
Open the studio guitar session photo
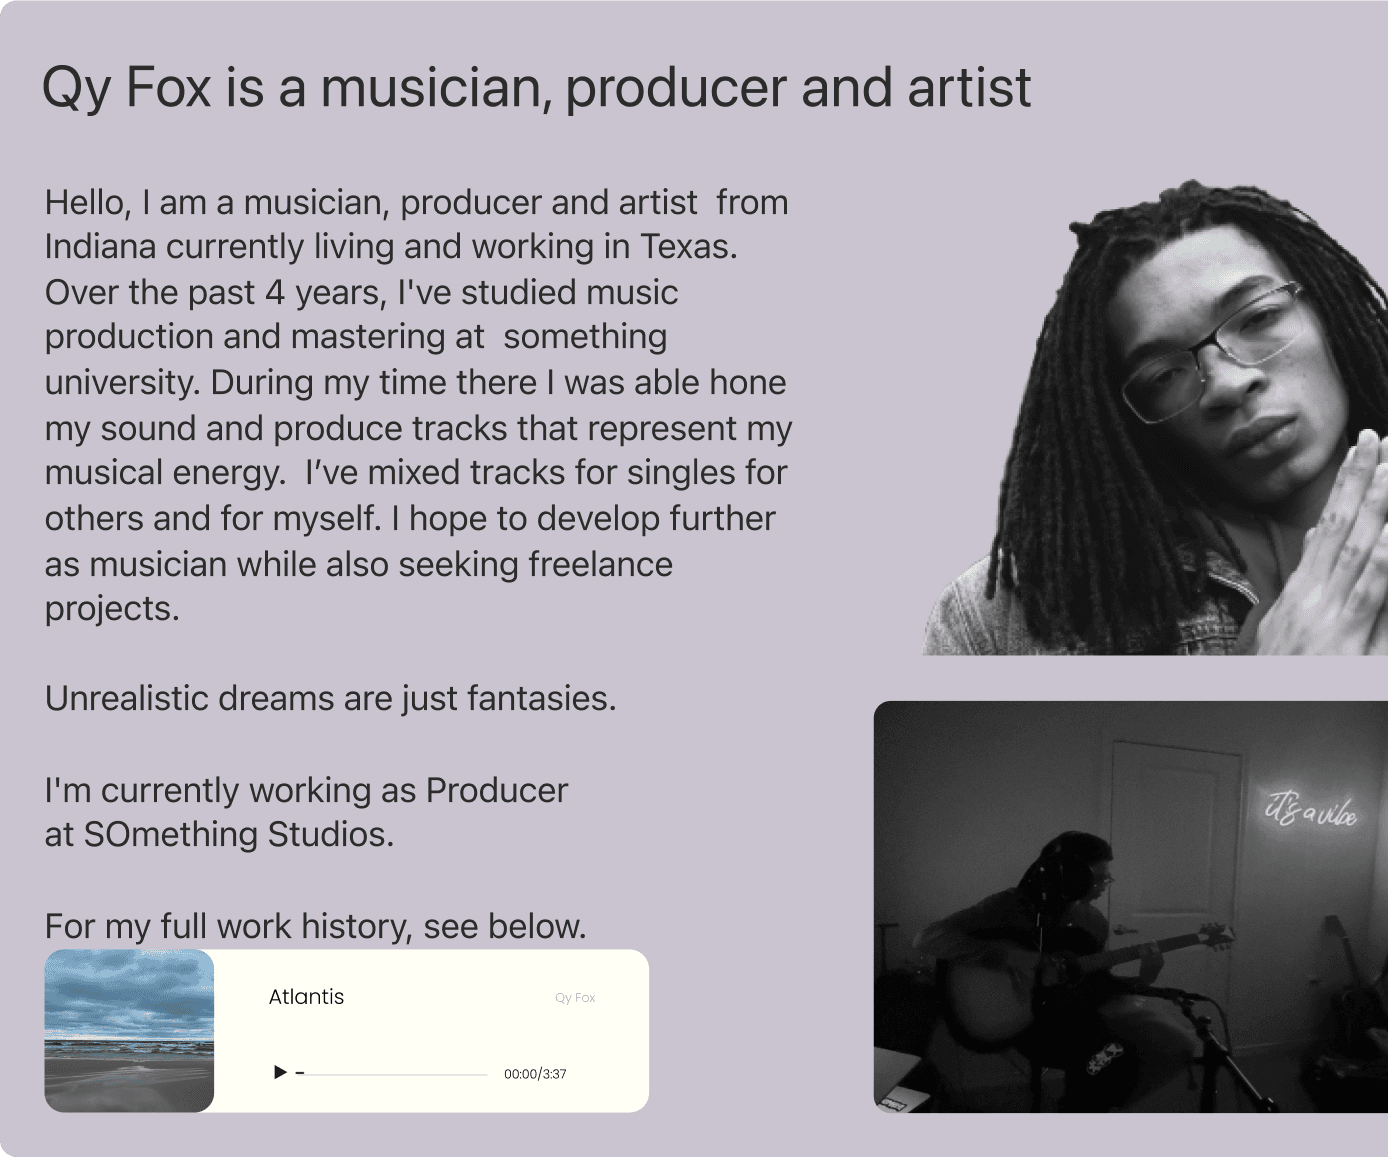1130,906
